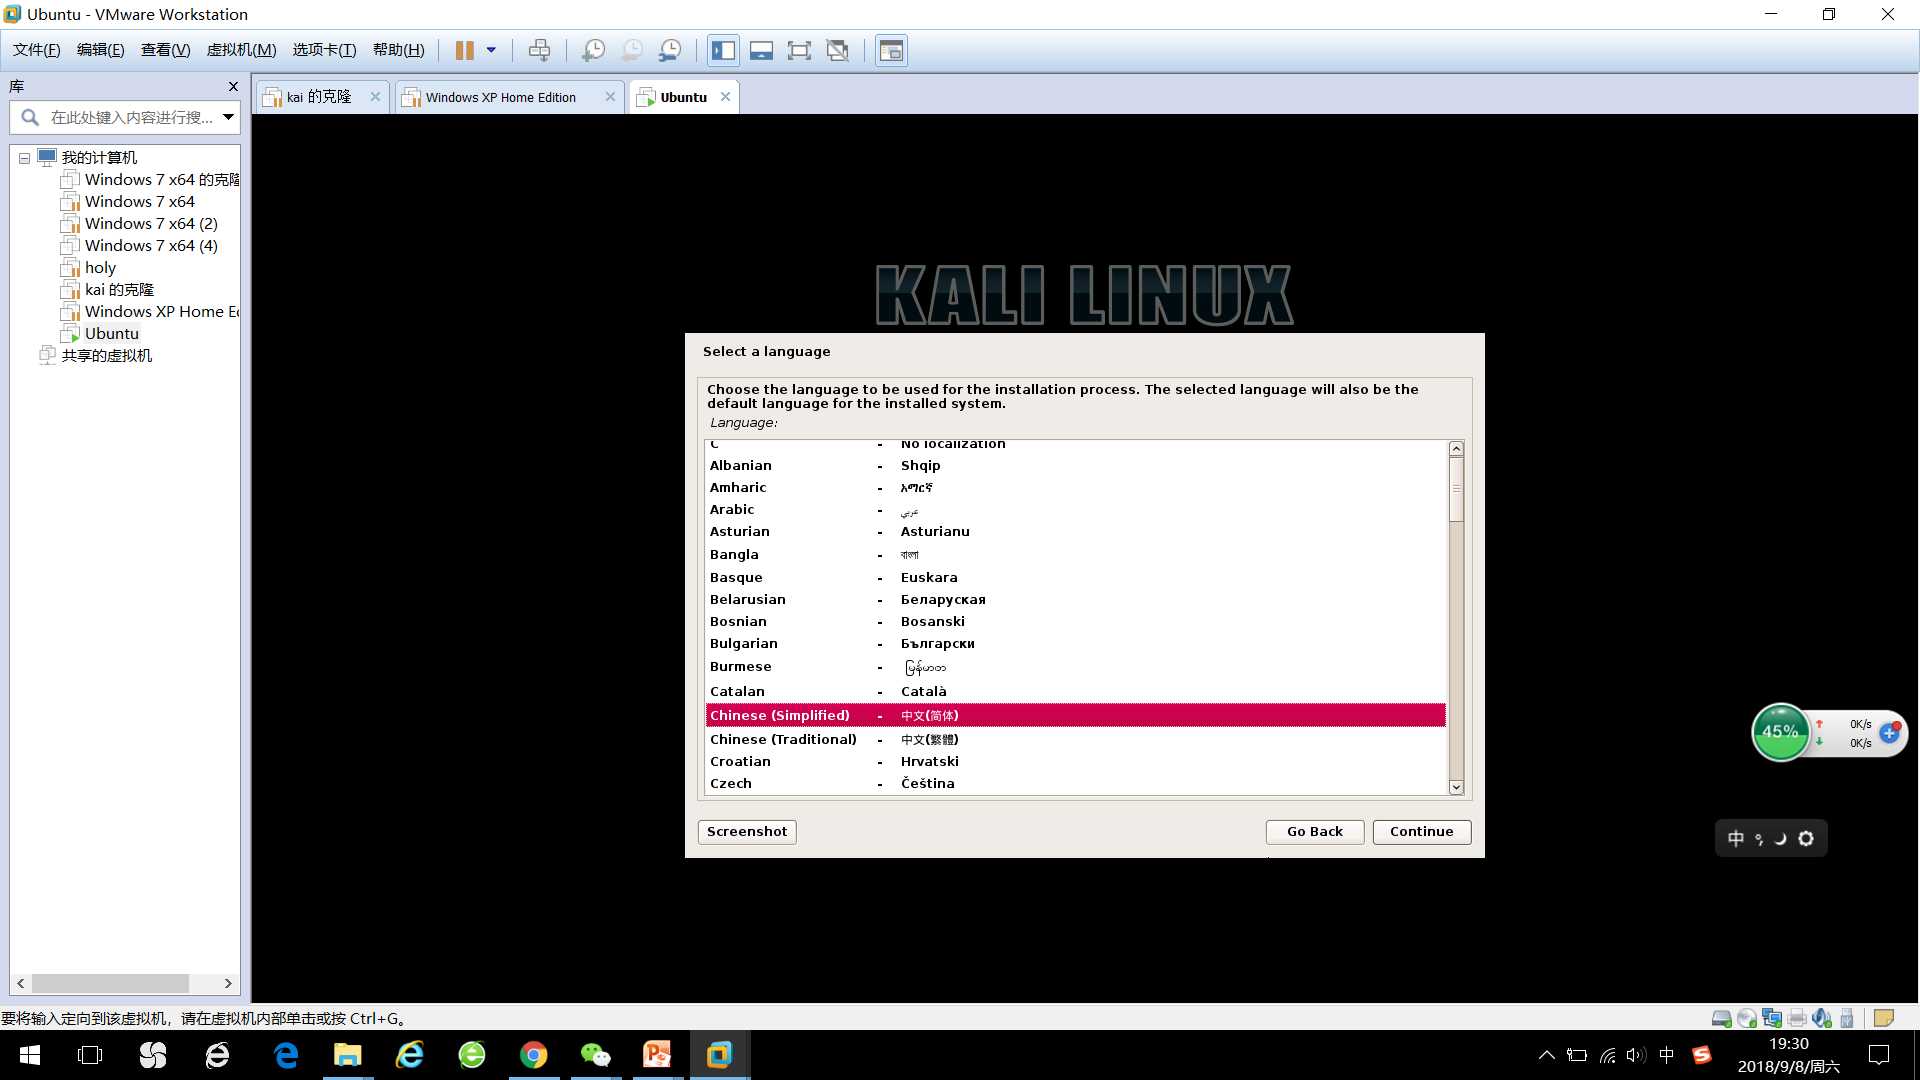Open the 查看(V) menu
The width and height of the screenshot is (1920, 1080).
tap(165, 50)
